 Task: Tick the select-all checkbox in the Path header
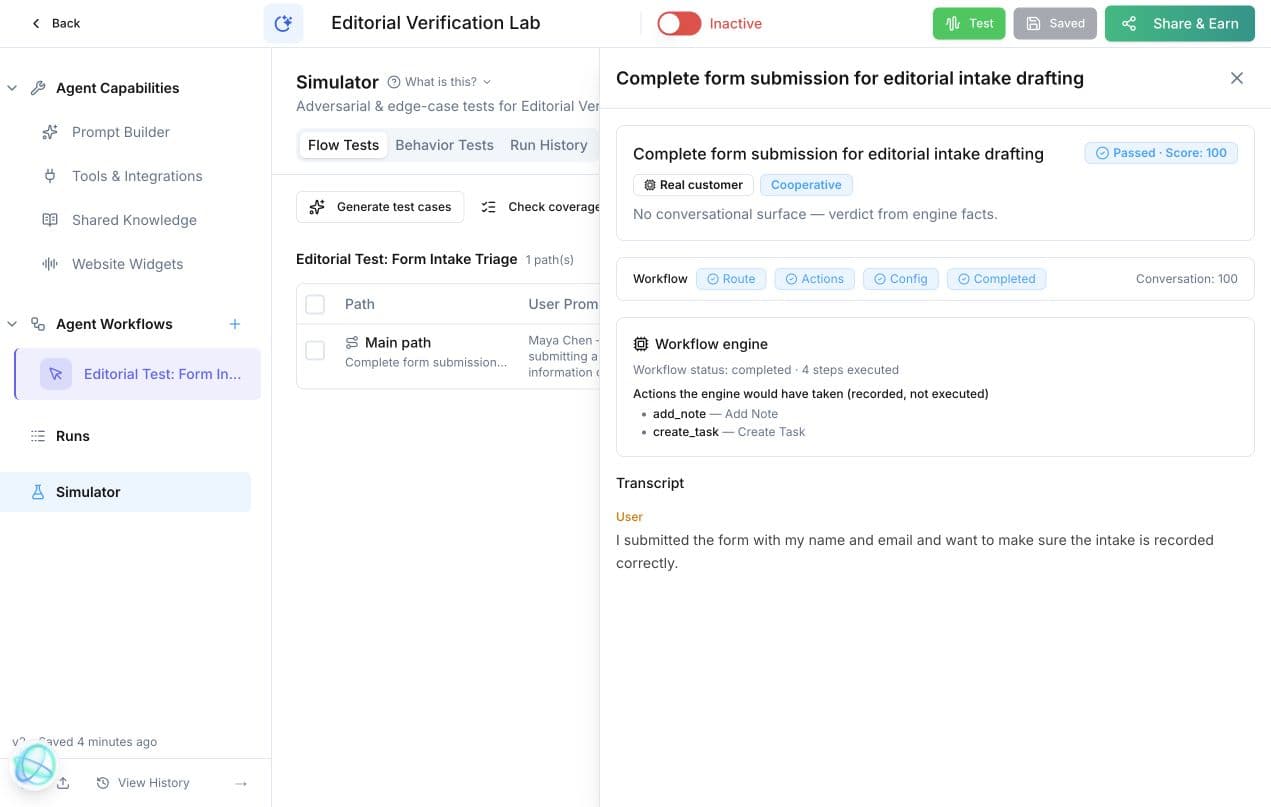pyautogui.click(x=315, y=304)
